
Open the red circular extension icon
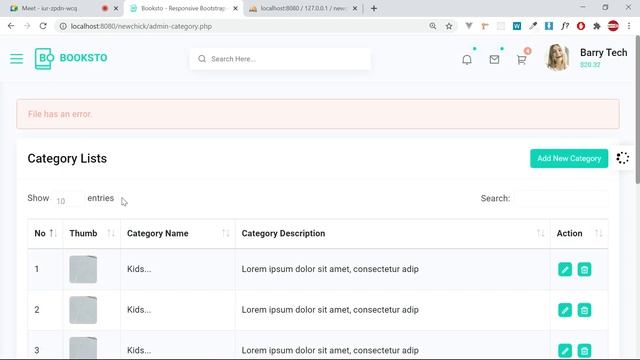(581, 26)
